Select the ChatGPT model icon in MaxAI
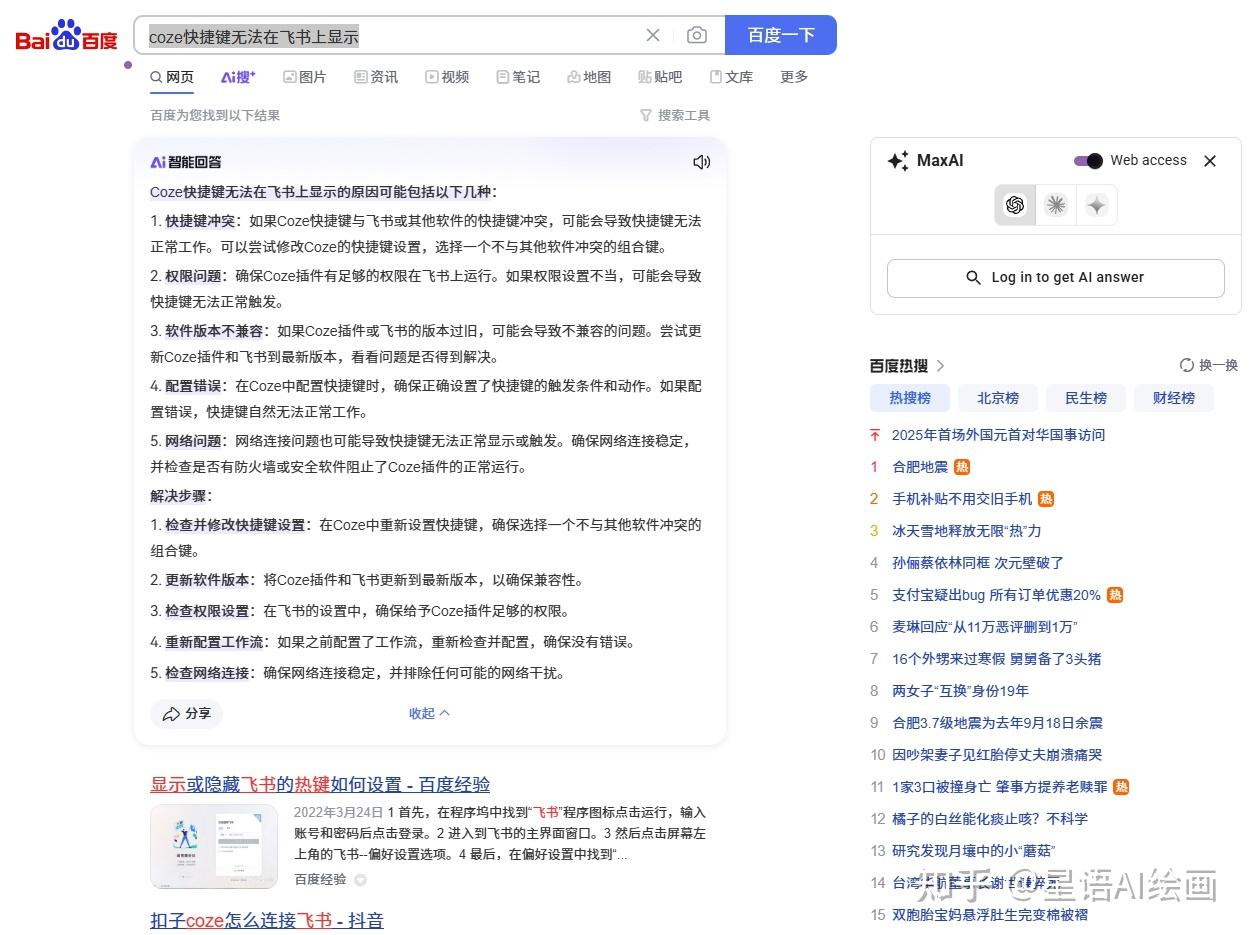The width and height of the screenshot is (1249, 935). [1015, 205]
